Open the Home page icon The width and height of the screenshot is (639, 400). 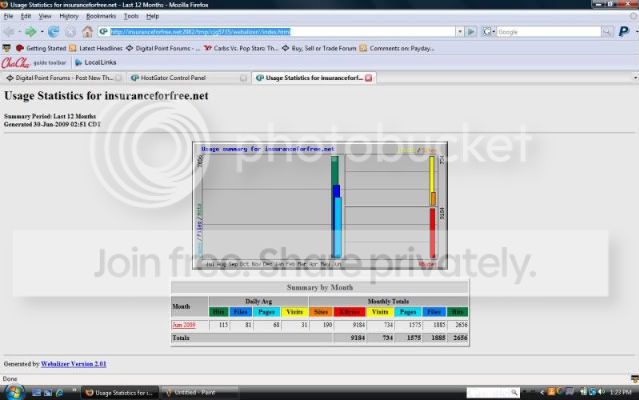[87, 31]
